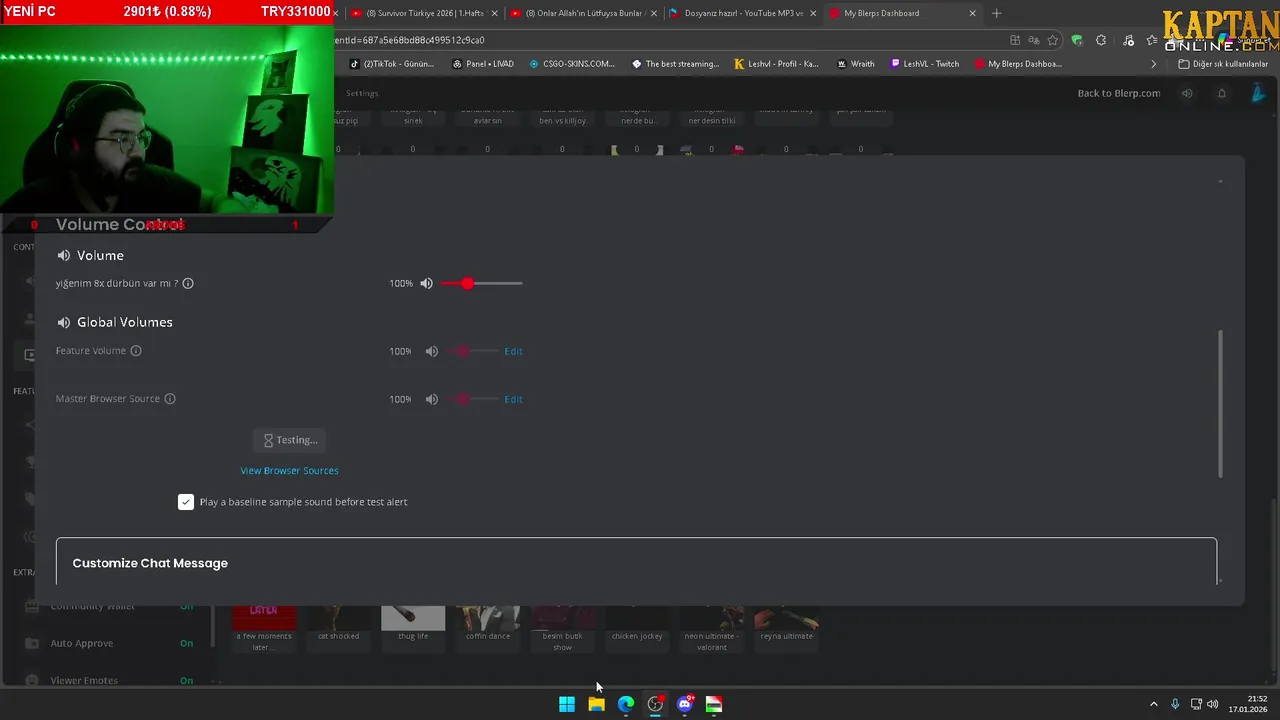Show hidden system tray icons
The height and width of the screenshot is (720, 1280).
click(x=1153, y=704)
